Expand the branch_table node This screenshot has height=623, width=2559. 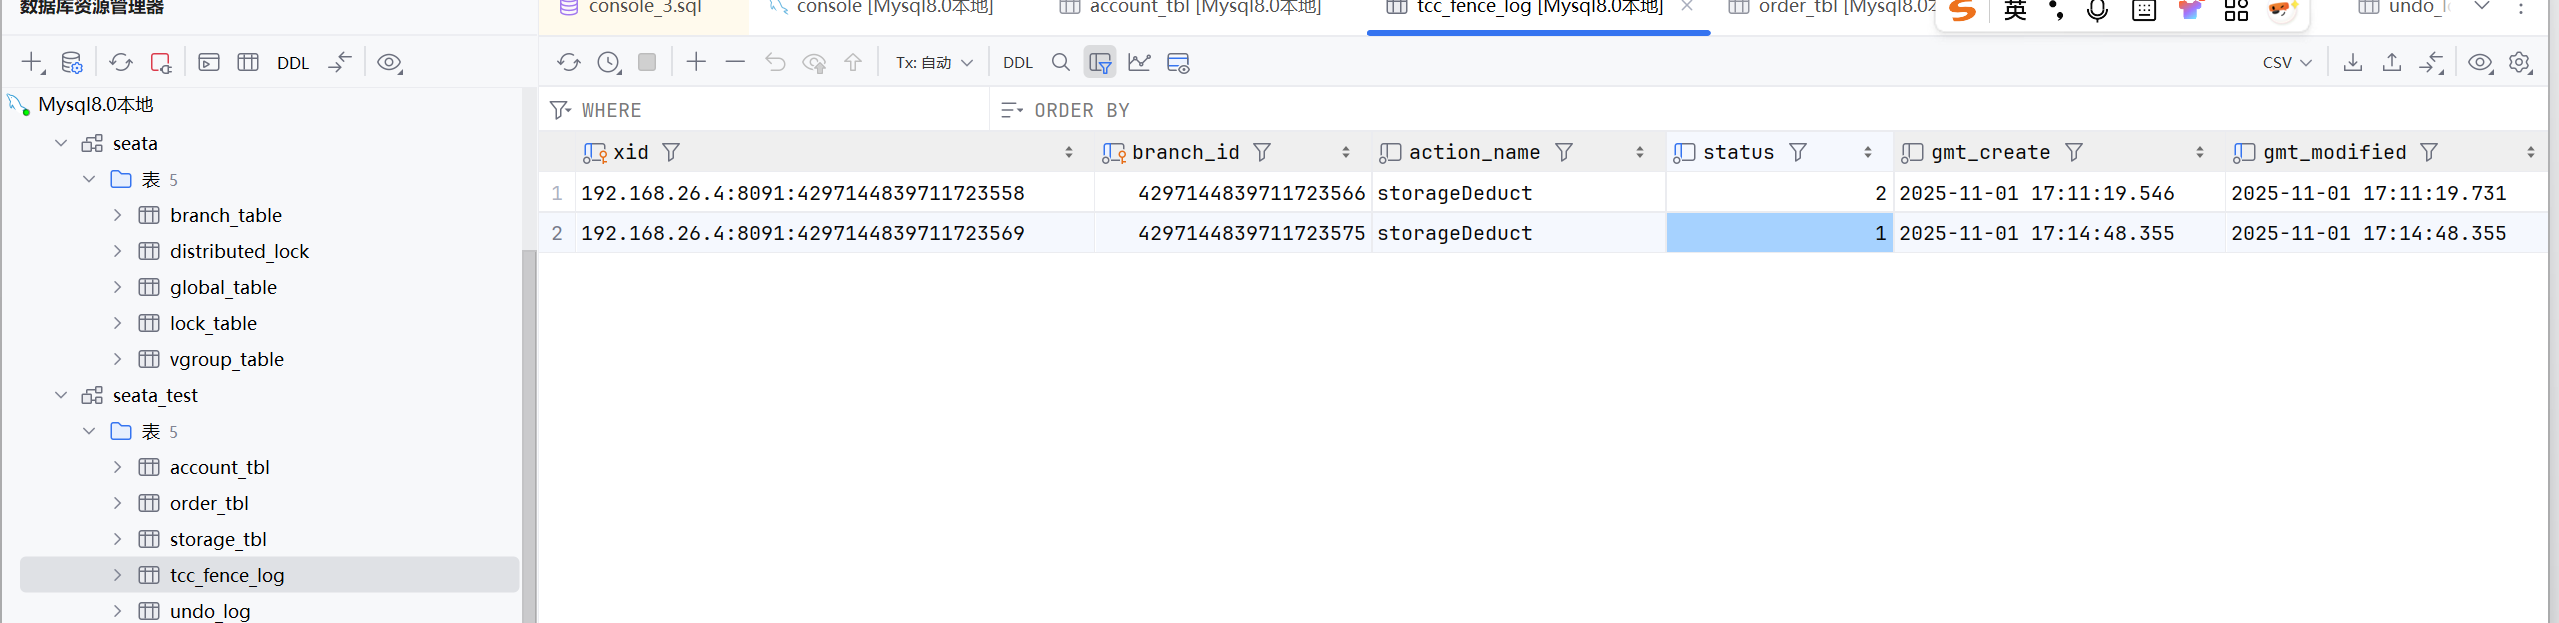click(117, 215)
